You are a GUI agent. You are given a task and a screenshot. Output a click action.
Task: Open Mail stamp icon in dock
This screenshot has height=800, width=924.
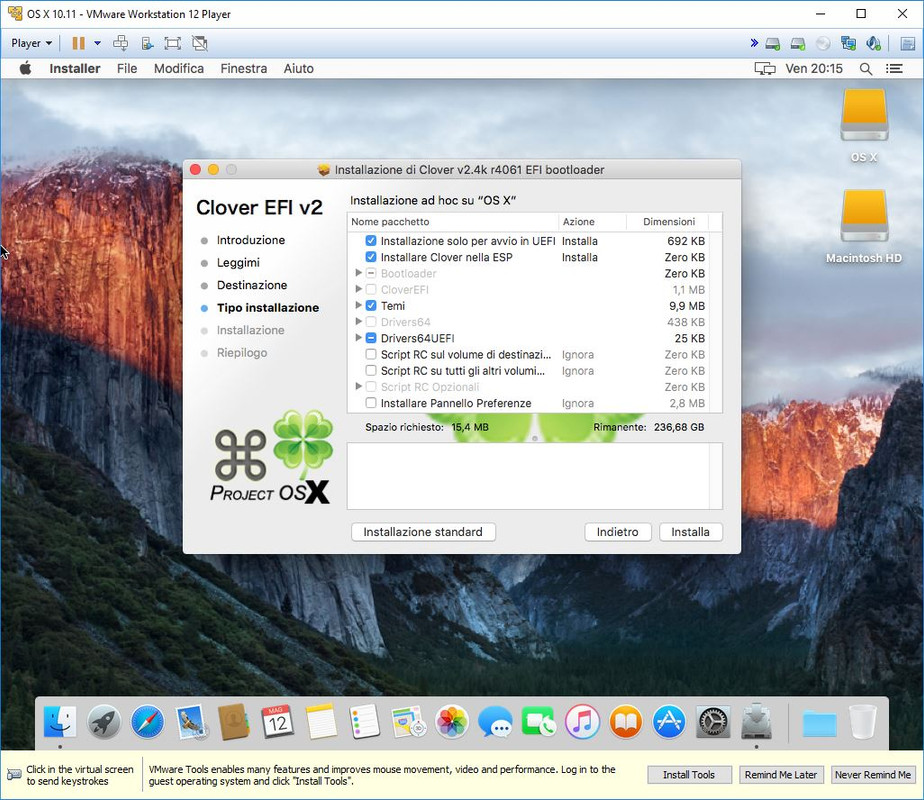(191, 721)
